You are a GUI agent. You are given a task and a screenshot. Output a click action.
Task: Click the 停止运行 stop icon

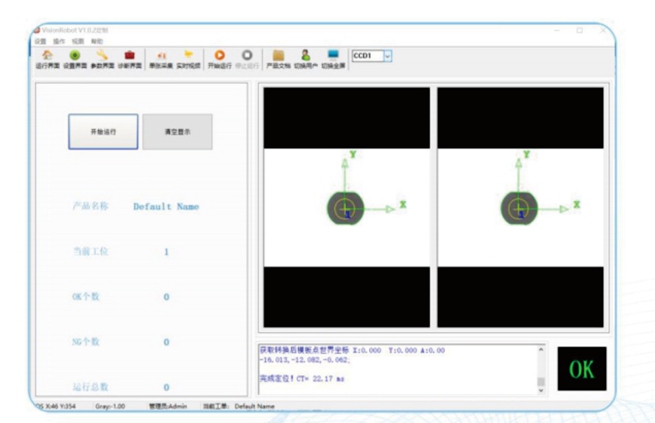point(247,58)
